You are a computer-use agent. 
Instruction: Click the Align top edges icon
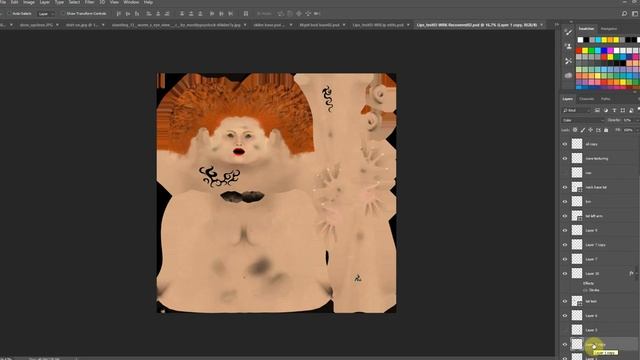pyautogui.click(x=118, y=13)
